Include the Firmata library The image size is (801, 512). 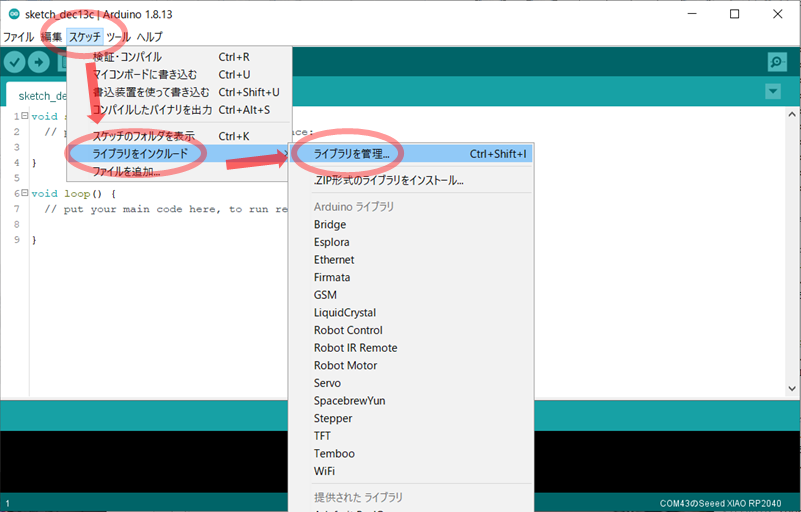pyautogui.click(x=411, y=277)
